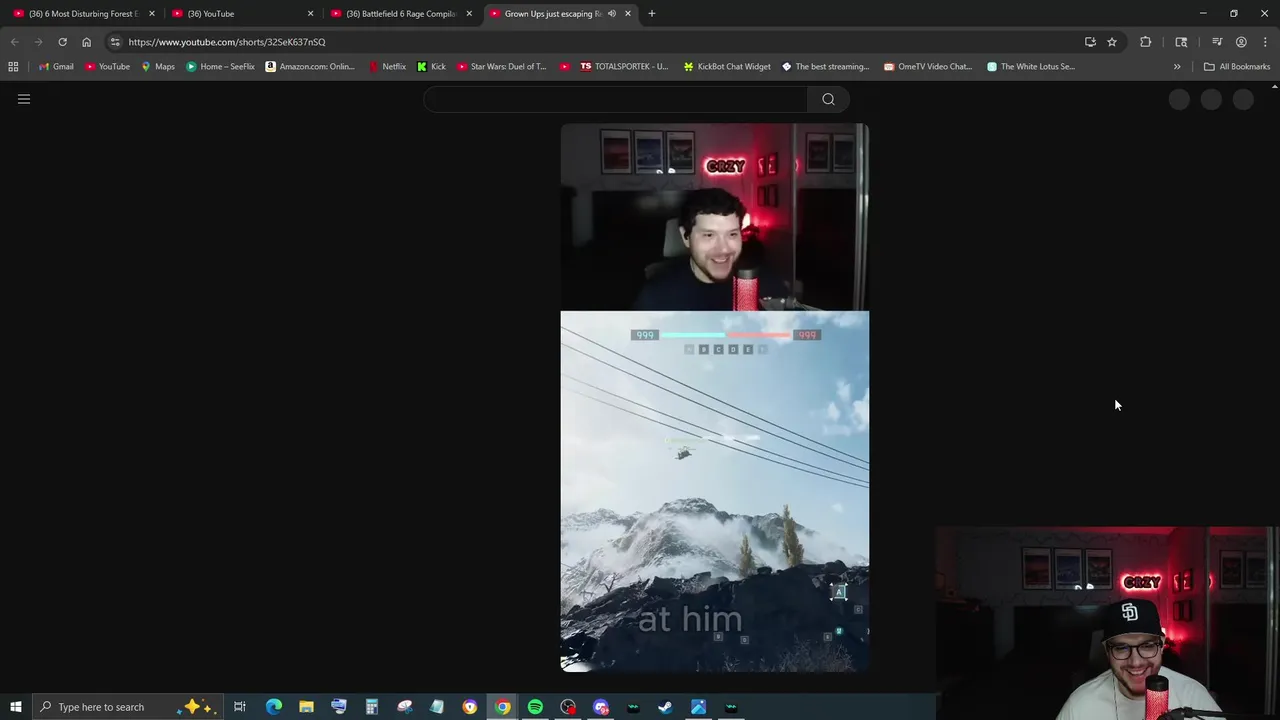Open the TOTALSPORTEK bookmark
Image resolution: width=1280 pixels, height=720 pixels.
[x=623, y=67]
